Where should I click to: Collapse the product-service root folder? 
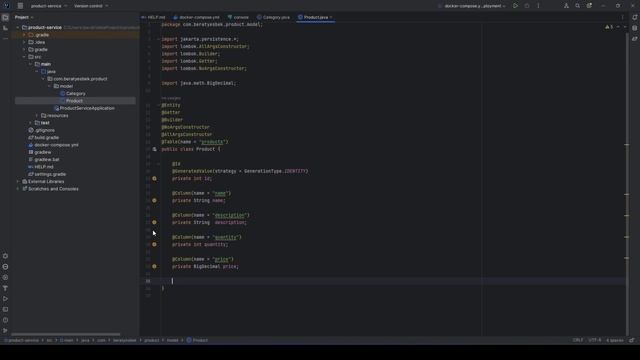(18, 28)
